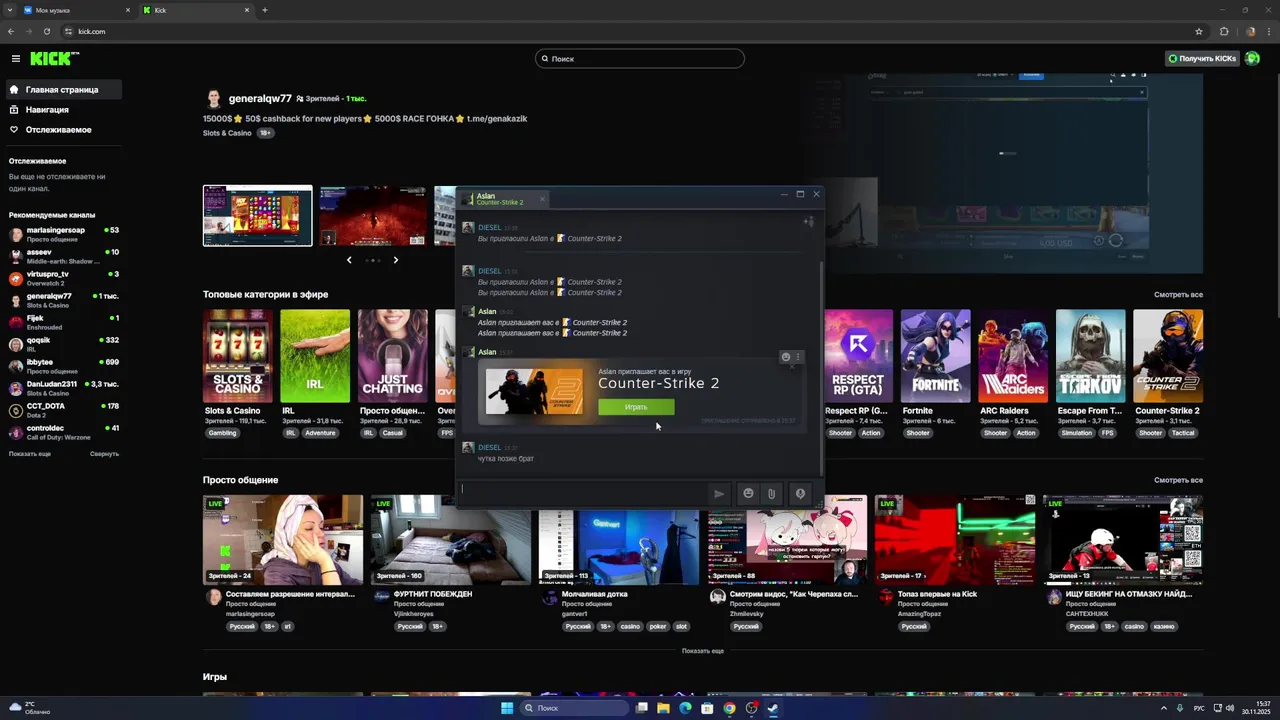Click the KICK logo
This screenshot has height=720, width=1280.
(54, 59)
